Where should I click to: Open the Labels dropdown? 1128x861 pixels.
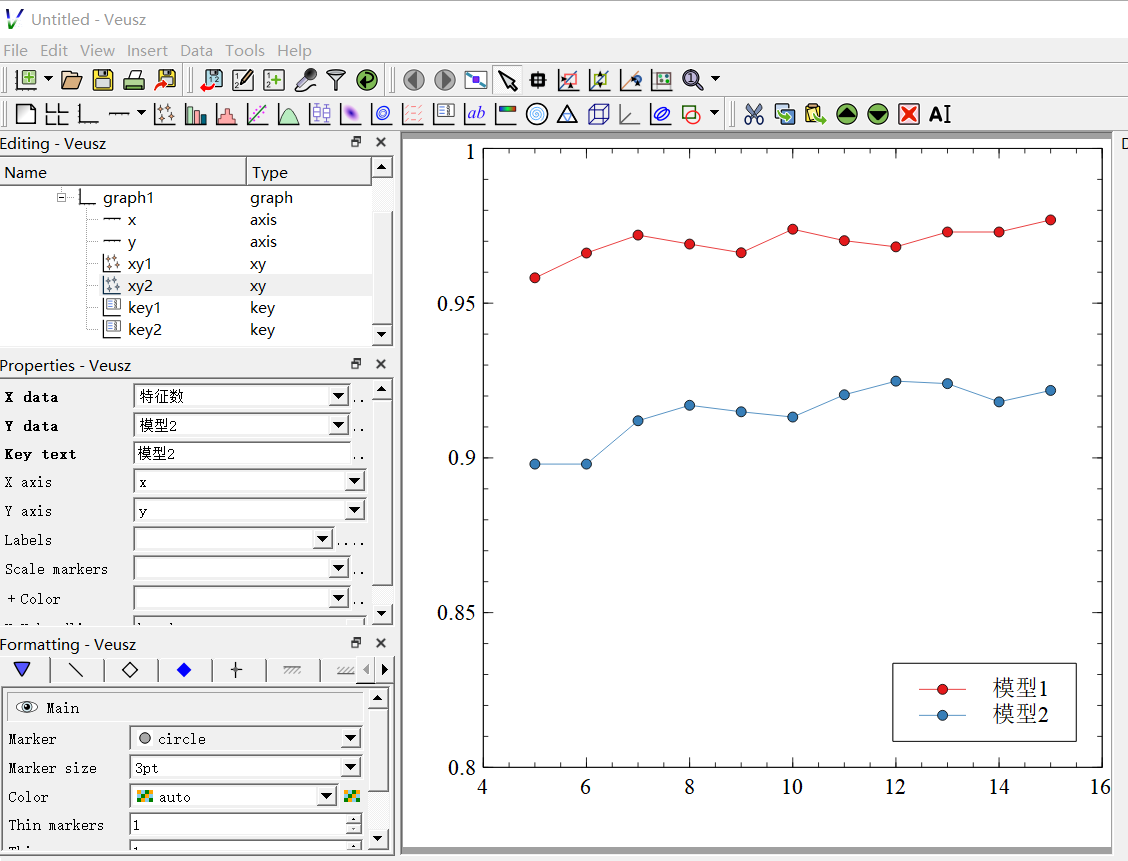click(x=322, y=539)
